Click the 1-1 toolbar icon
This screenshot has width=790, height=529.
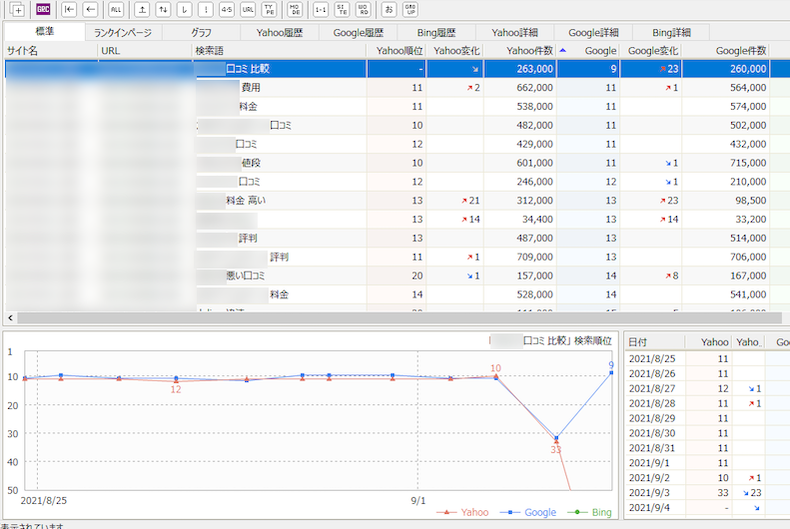320,9
